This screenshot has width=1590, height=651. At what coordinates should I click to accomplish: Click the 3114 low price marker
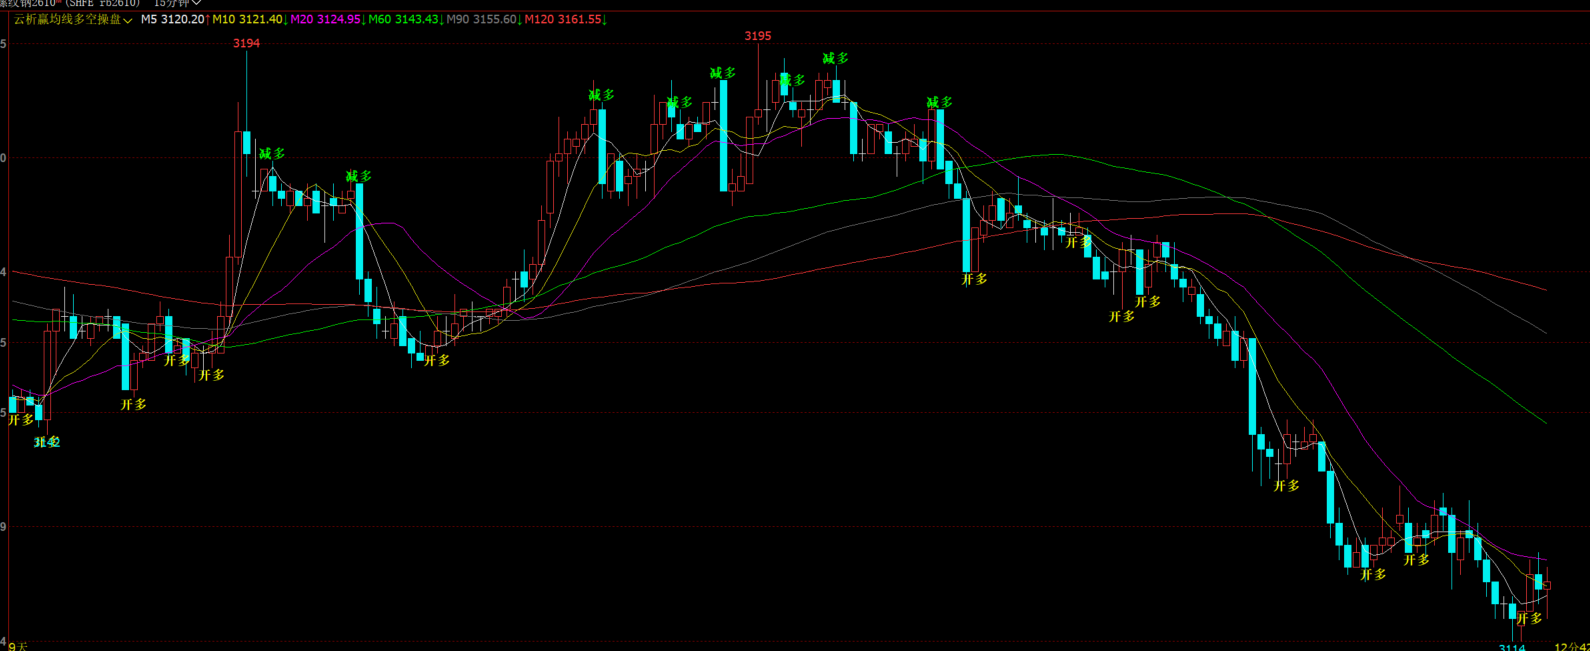[1512, 647]
